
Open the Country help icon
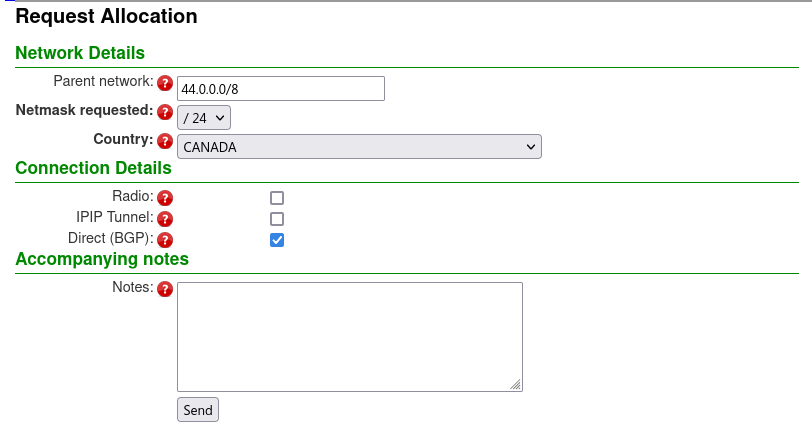165,141
